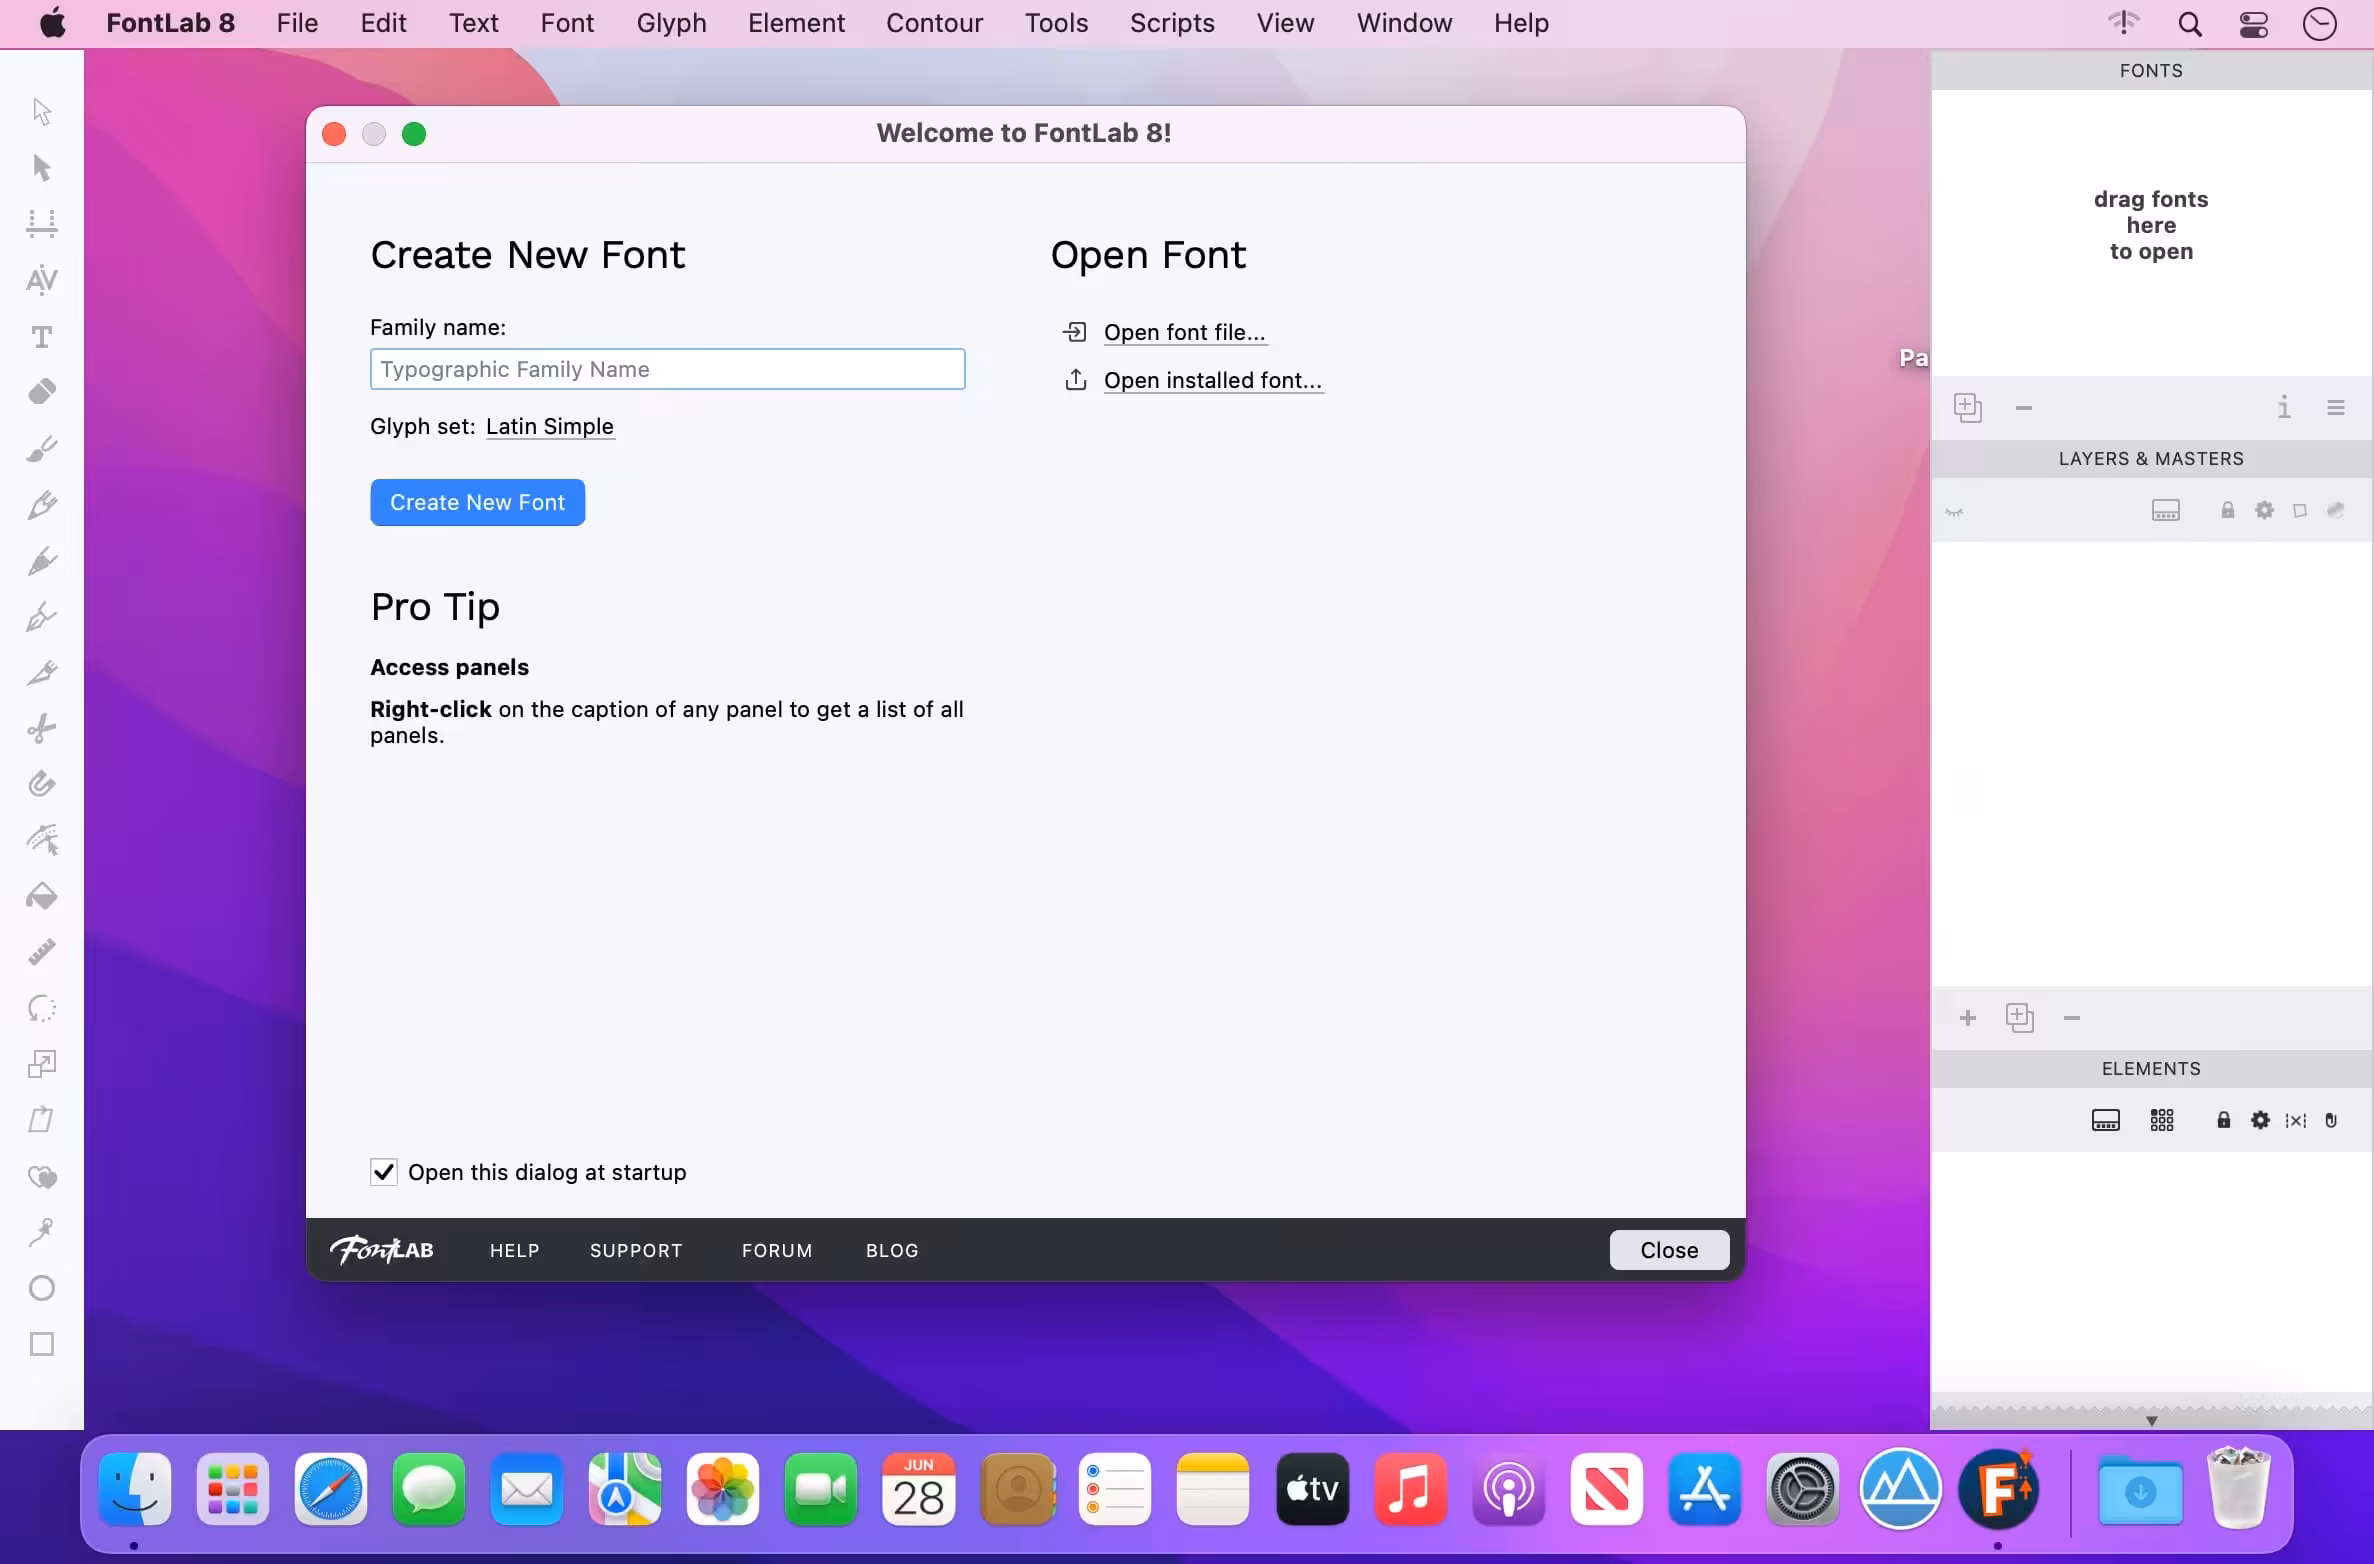Expand the panel dock arrow at the bottom
The width and height of the screenshot is (2374, 1564).
[2151, 1420]
